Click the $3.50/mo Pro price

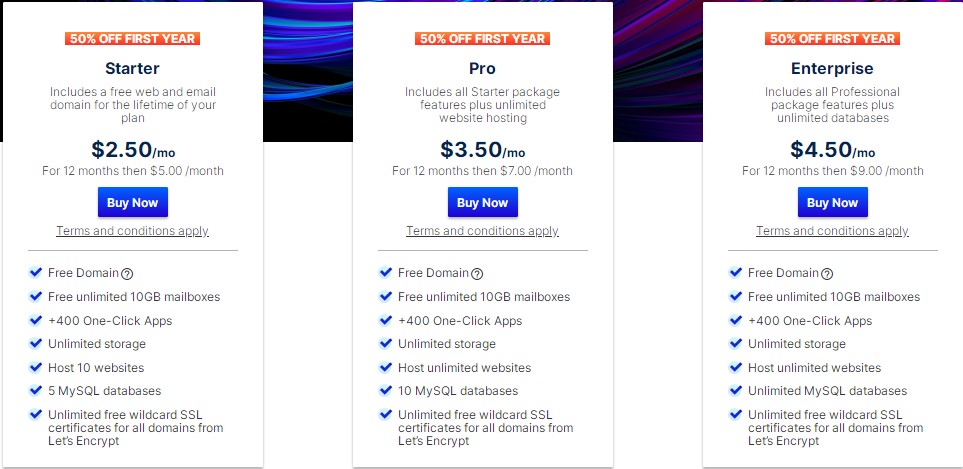482,150
